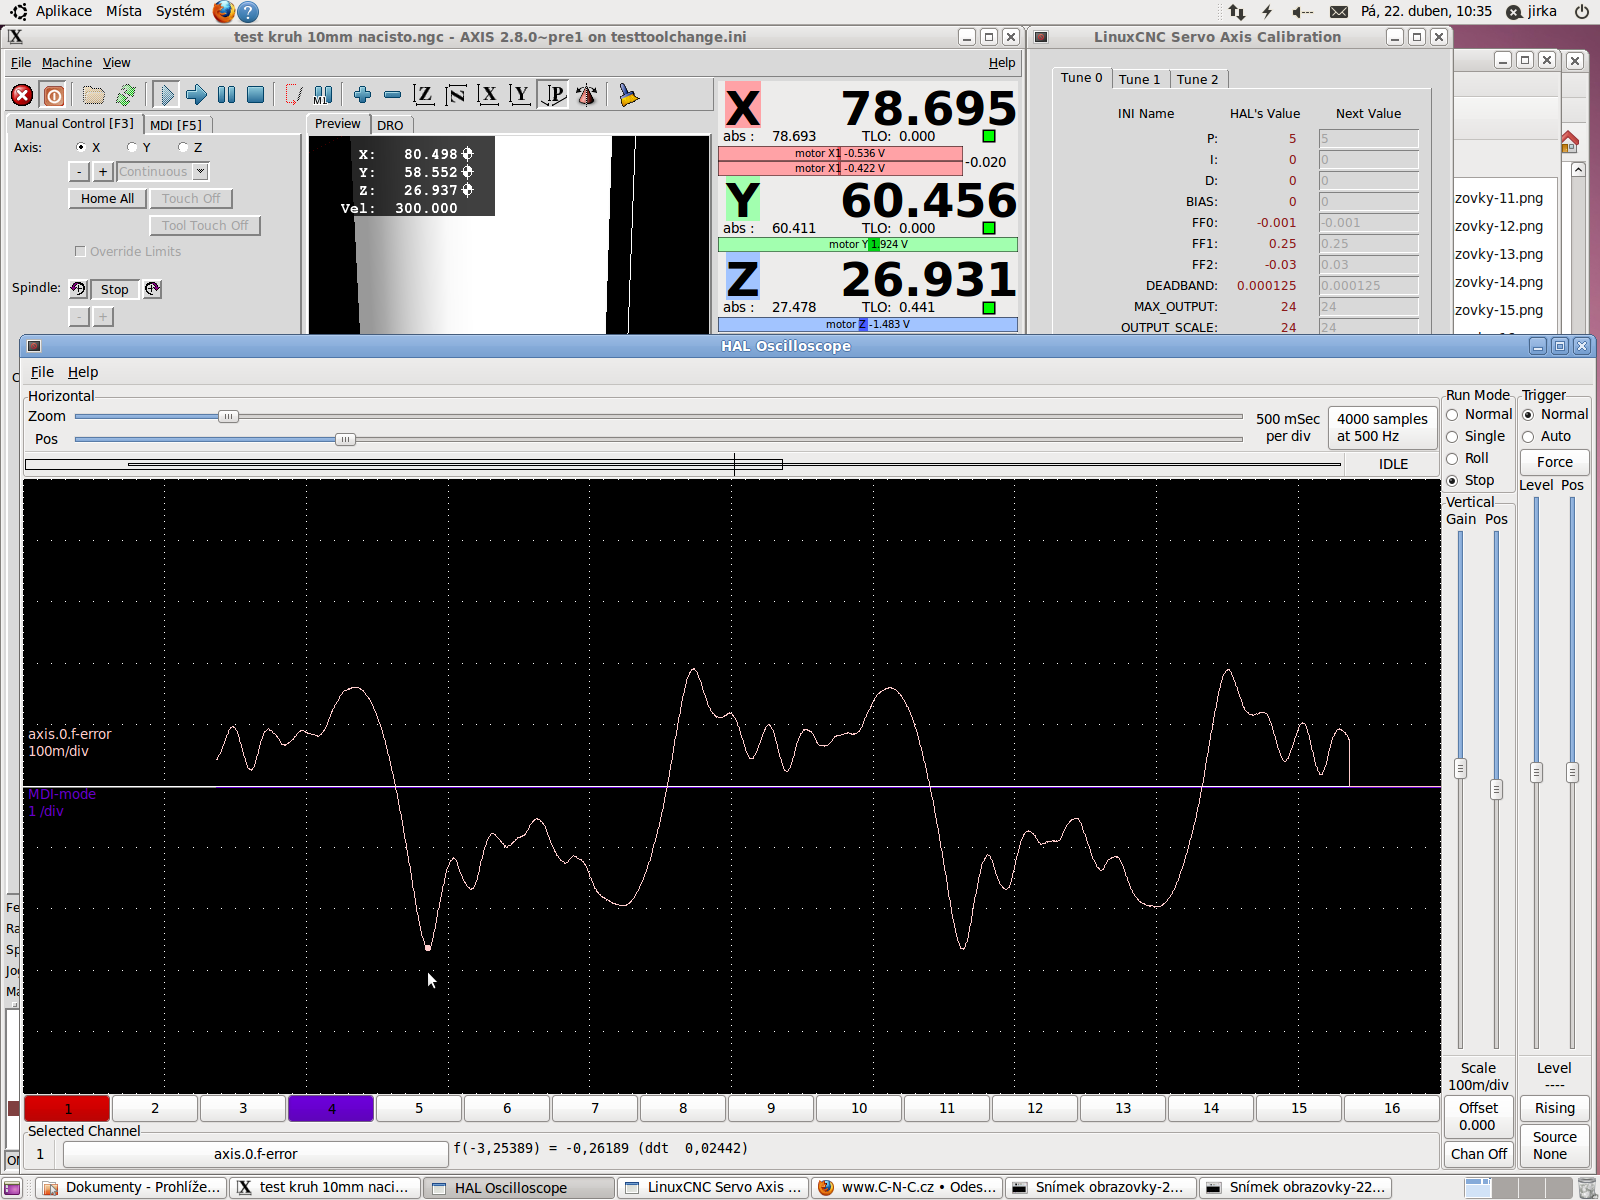Select the Y axis radio button
1600x1200 pixels.
coord(132,147)
